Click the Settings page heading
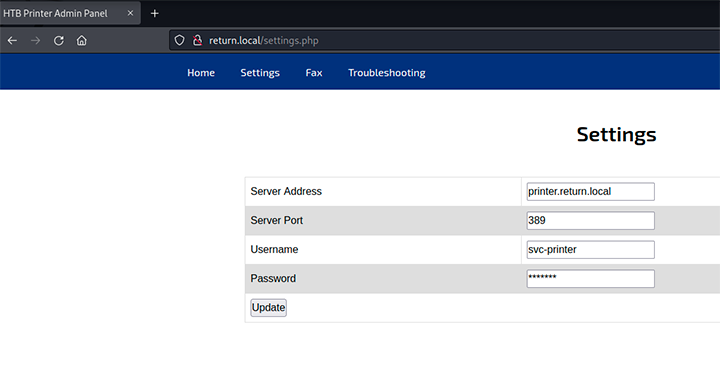720x384 pixels. 616,135
